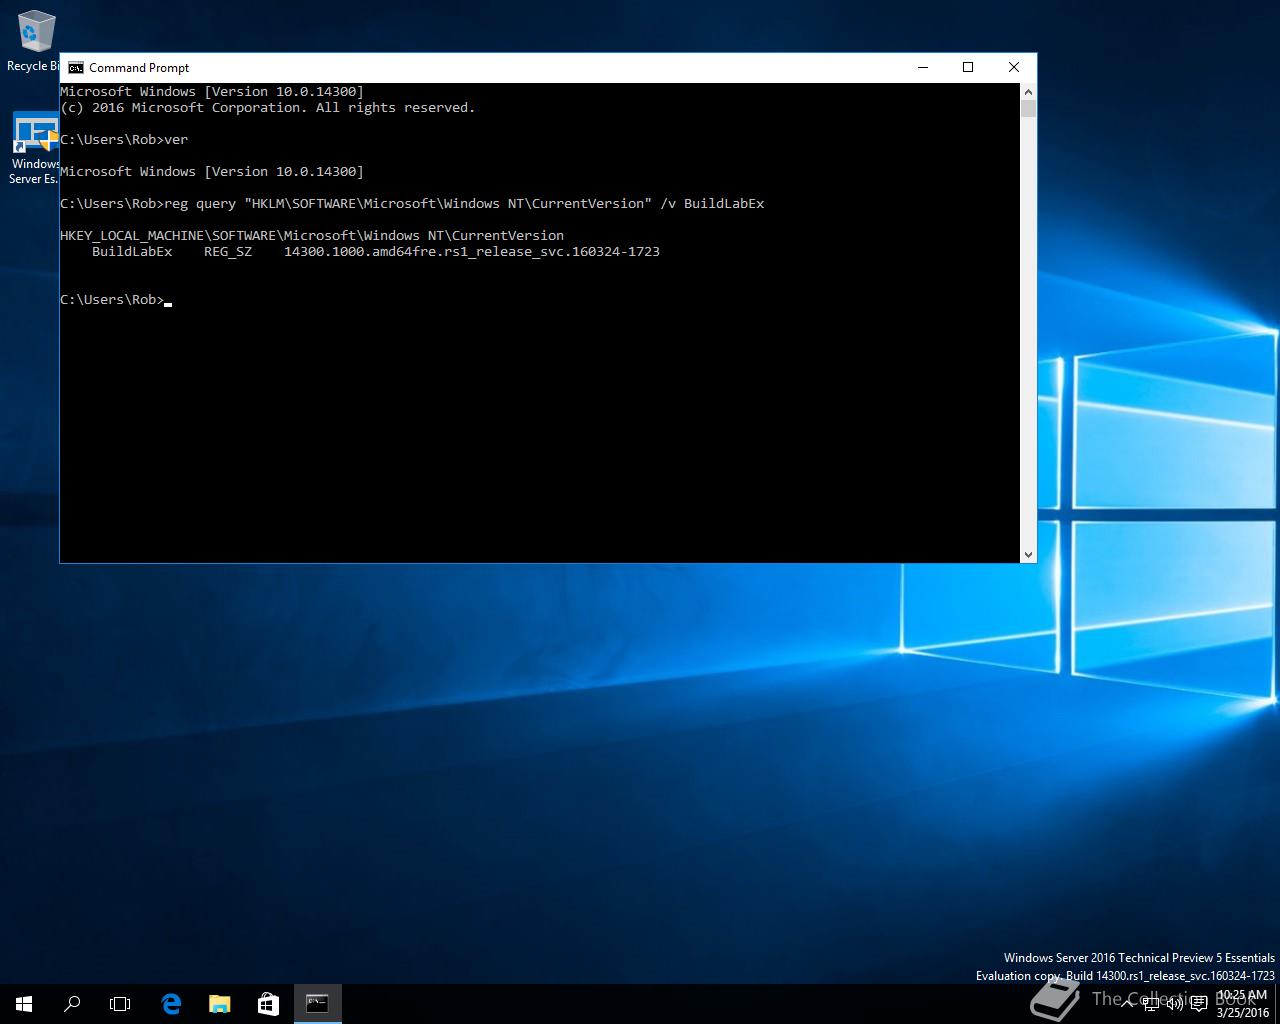Click the Command Prompt scrollbar down arrow

1028,554
